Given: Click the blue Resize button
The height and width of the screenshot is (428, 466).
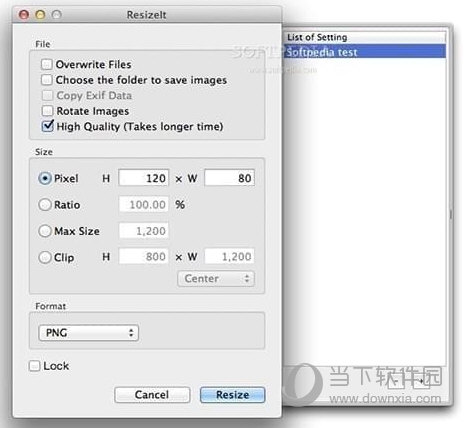Looking at the screenshot, I should [x=233, y=395].
